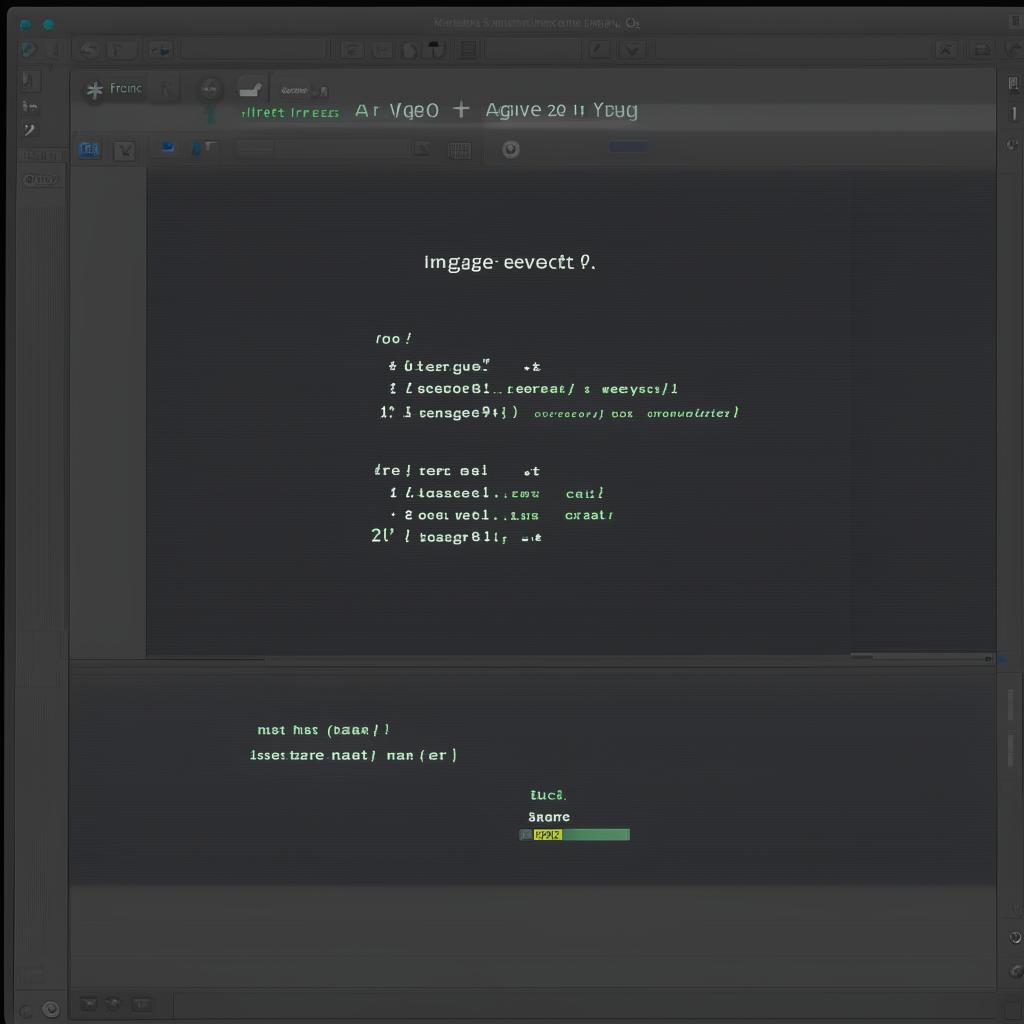The image size is (1024, 1024).
Task: Click the horizontal scrollbar below the editor
Action: (532, 660)
